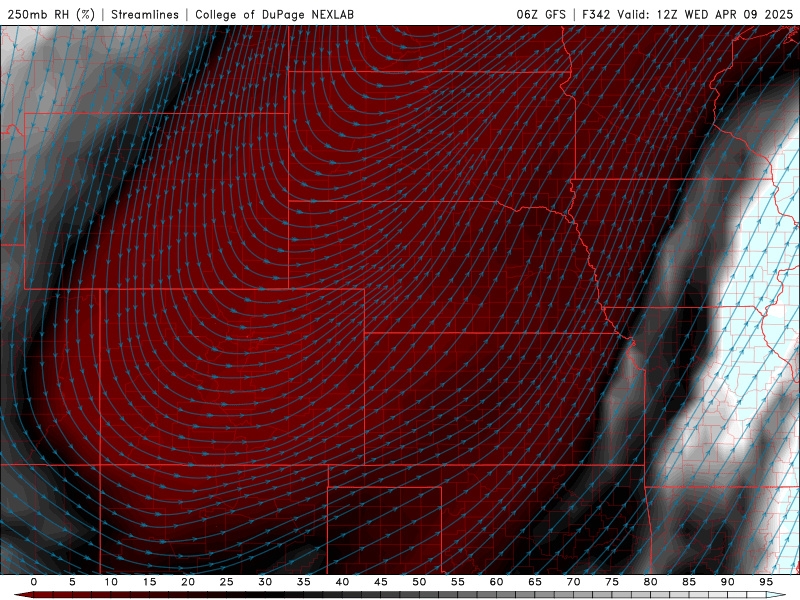
Task: Click the colorbar label "80"
Action: (x=650, y=582)
